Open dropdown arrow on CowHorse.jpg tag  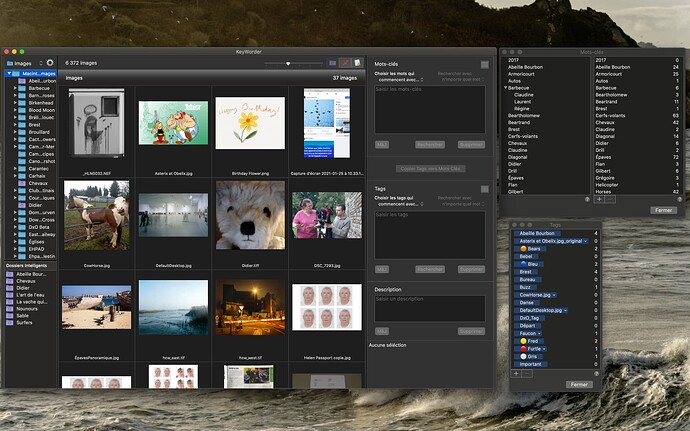[554, 295]
